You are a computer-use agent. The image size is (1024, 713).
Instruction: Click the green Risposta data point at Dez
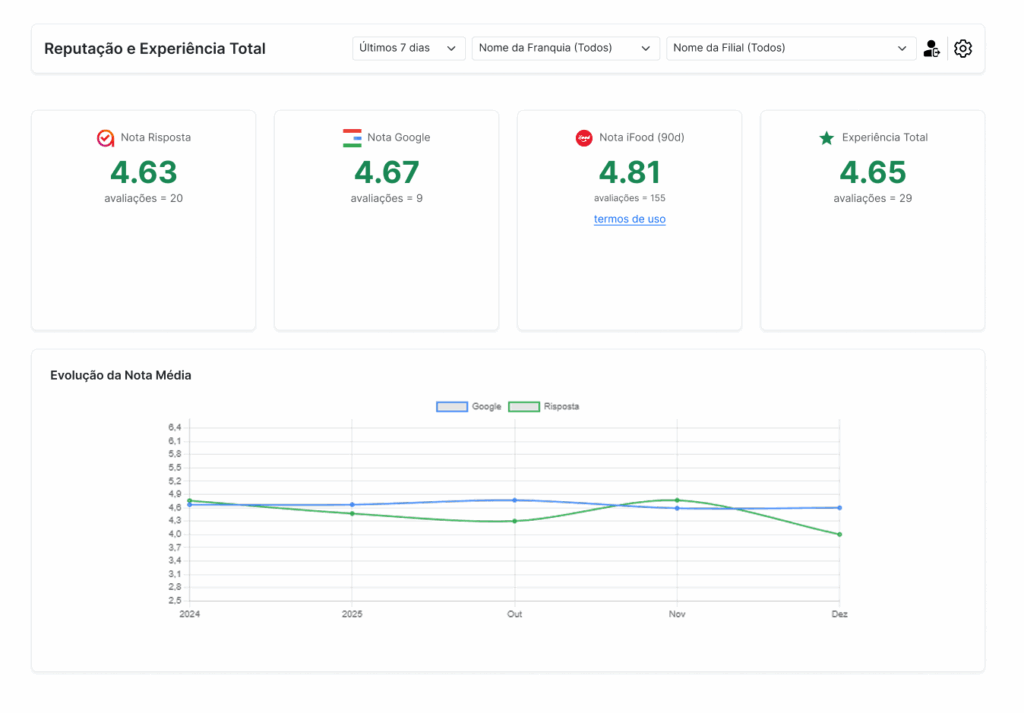tap(839, 534)
